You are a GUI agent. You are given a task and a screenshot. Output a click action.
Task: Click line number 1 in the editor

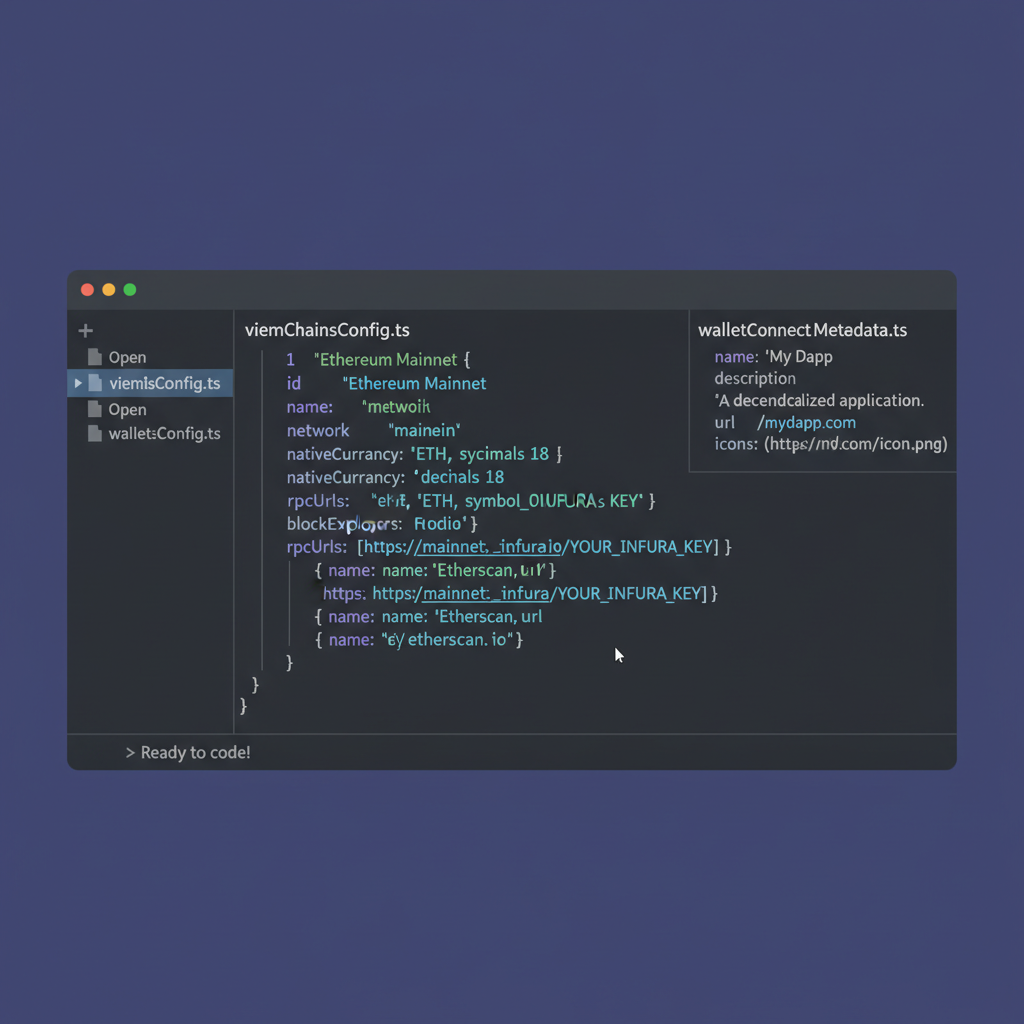(290, 359)
